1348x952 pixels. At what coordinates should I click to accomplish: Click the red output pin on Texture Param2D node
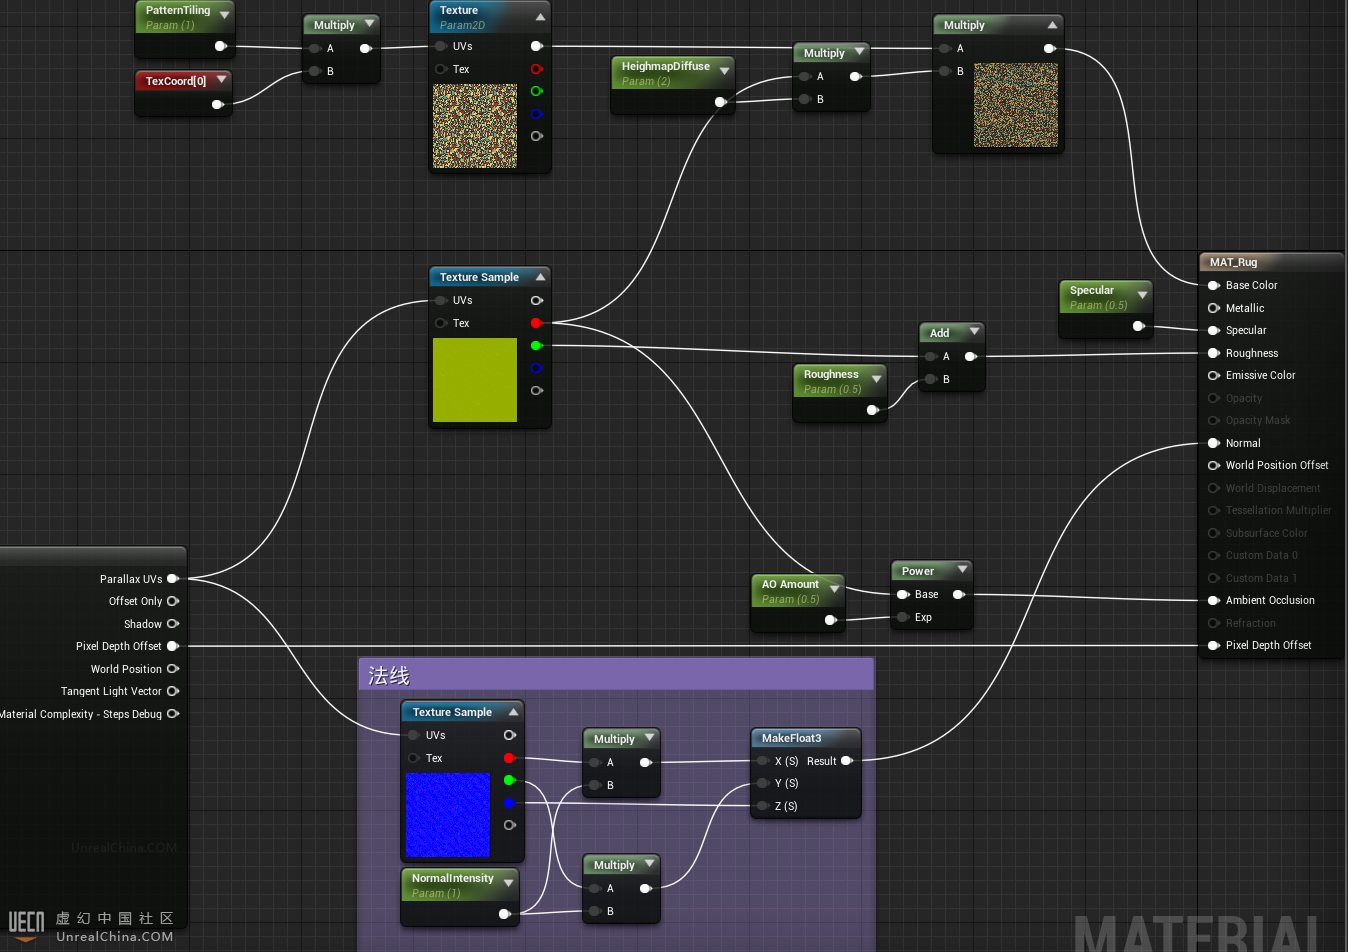coord(537,69)
